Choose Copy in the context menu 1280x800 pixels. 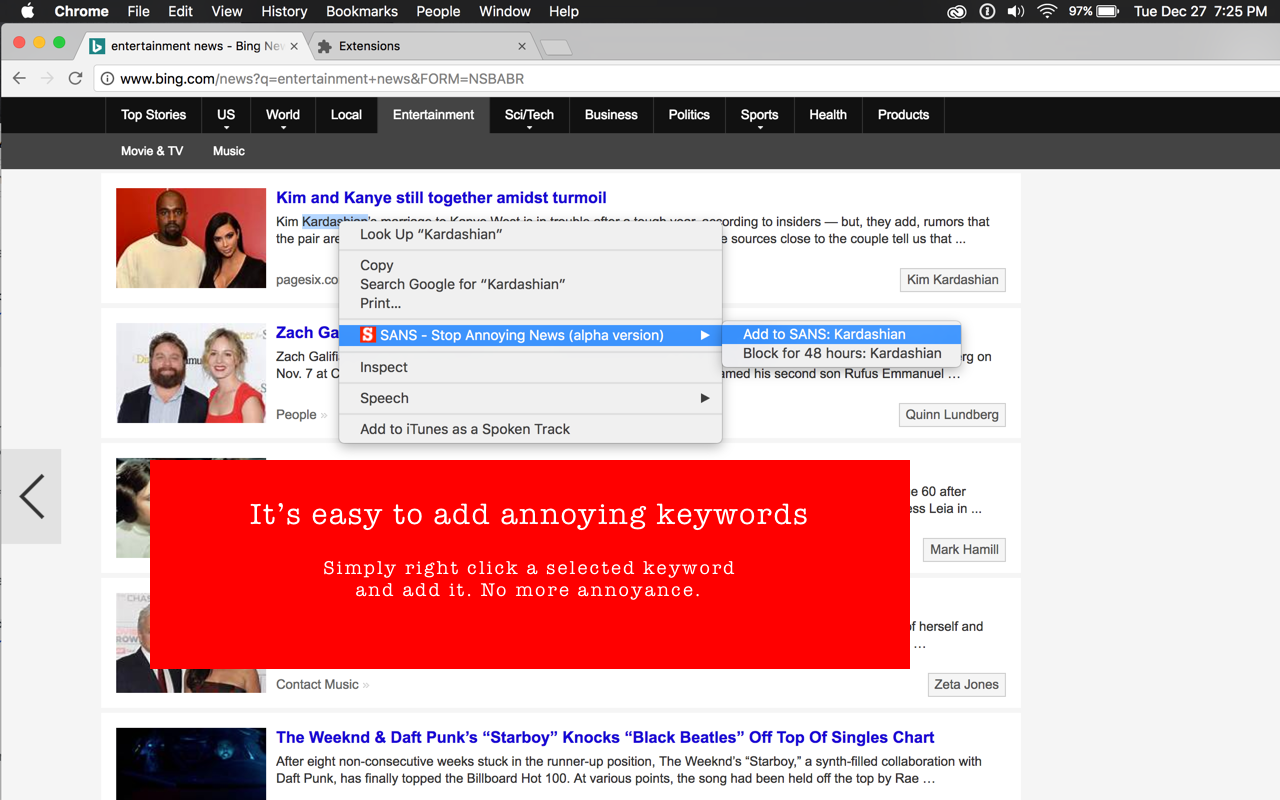530,265
